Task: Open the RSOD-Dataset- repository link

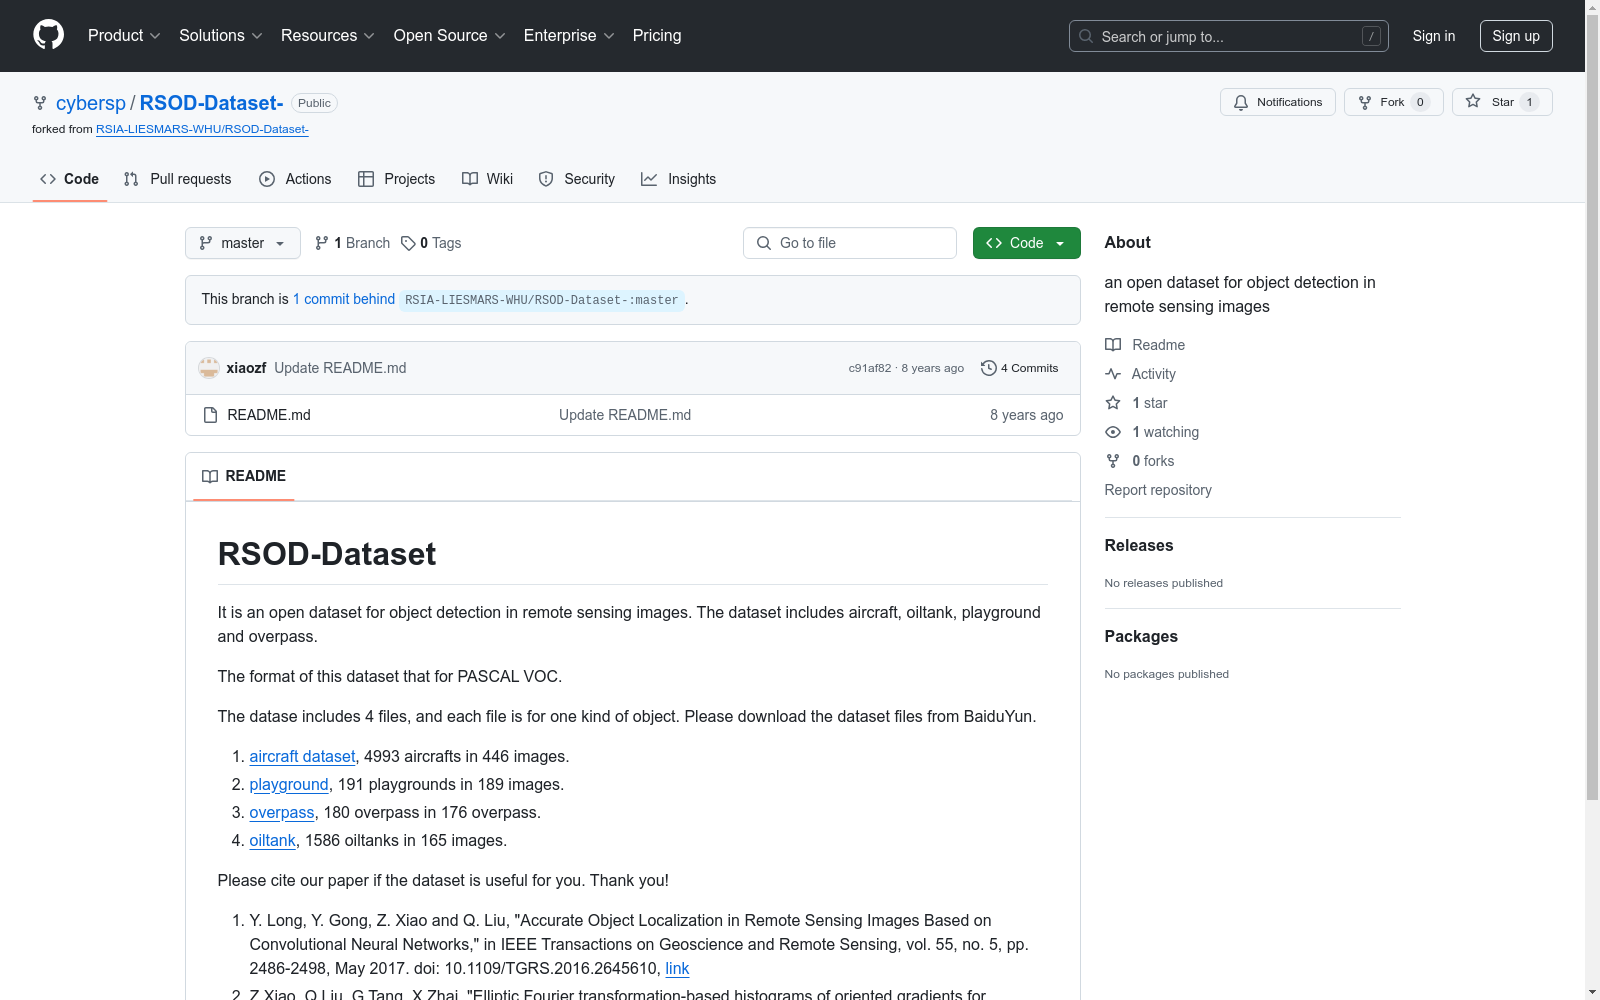Action: [211, 103]
